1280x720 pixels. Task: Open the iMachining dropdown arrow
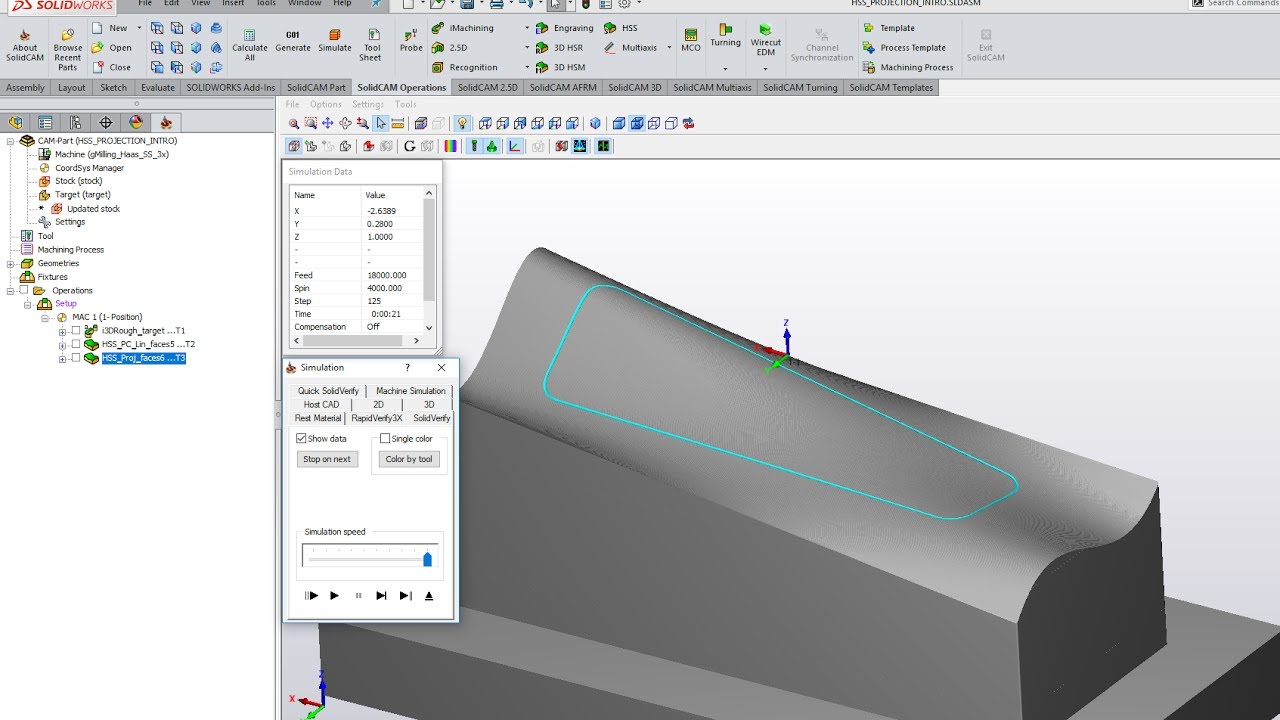[527, 28]
